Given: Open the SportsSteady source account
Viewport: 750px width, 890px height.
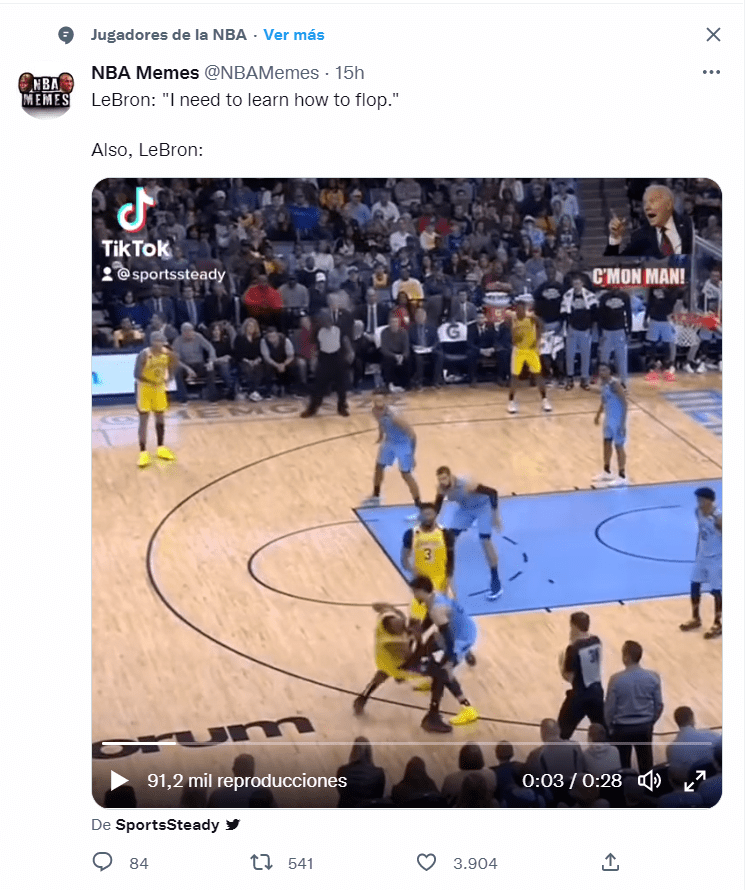Looking at the screenshot, I should 167,824.
